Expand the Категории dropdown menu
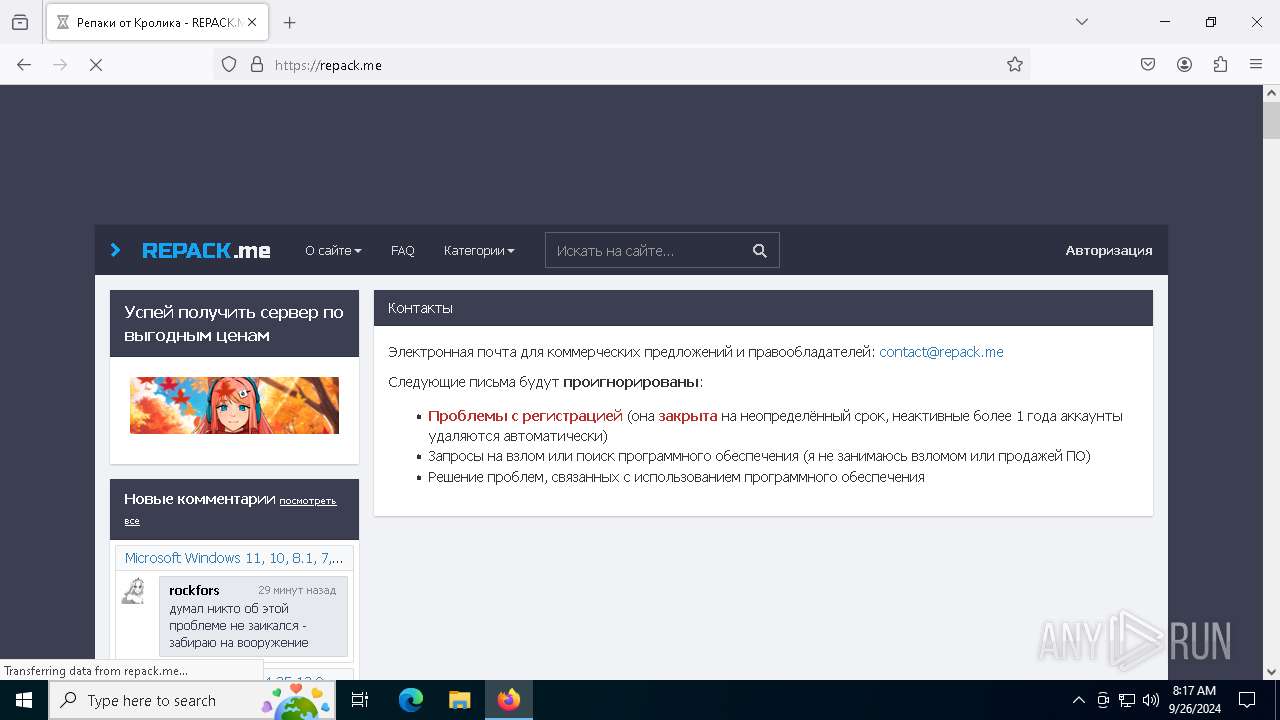 pyautogui.click(x=479, y=251)
